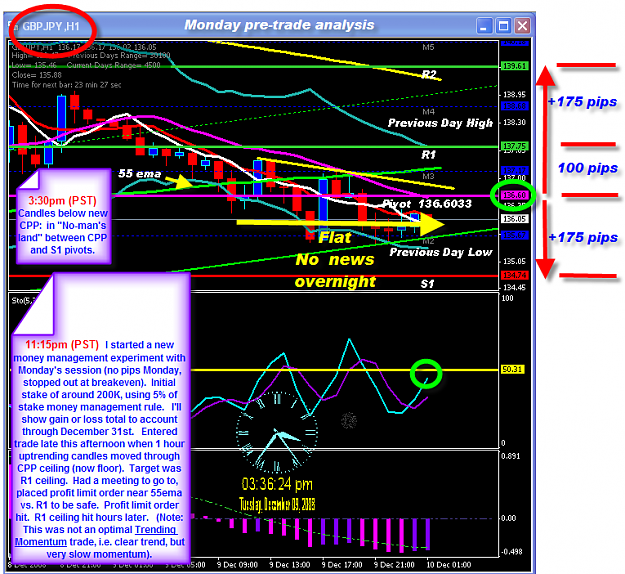Viewport: 625px width, 574px height.
Task: Select the 50.31 stochastic level label
Action: click(x=512, y=370)
